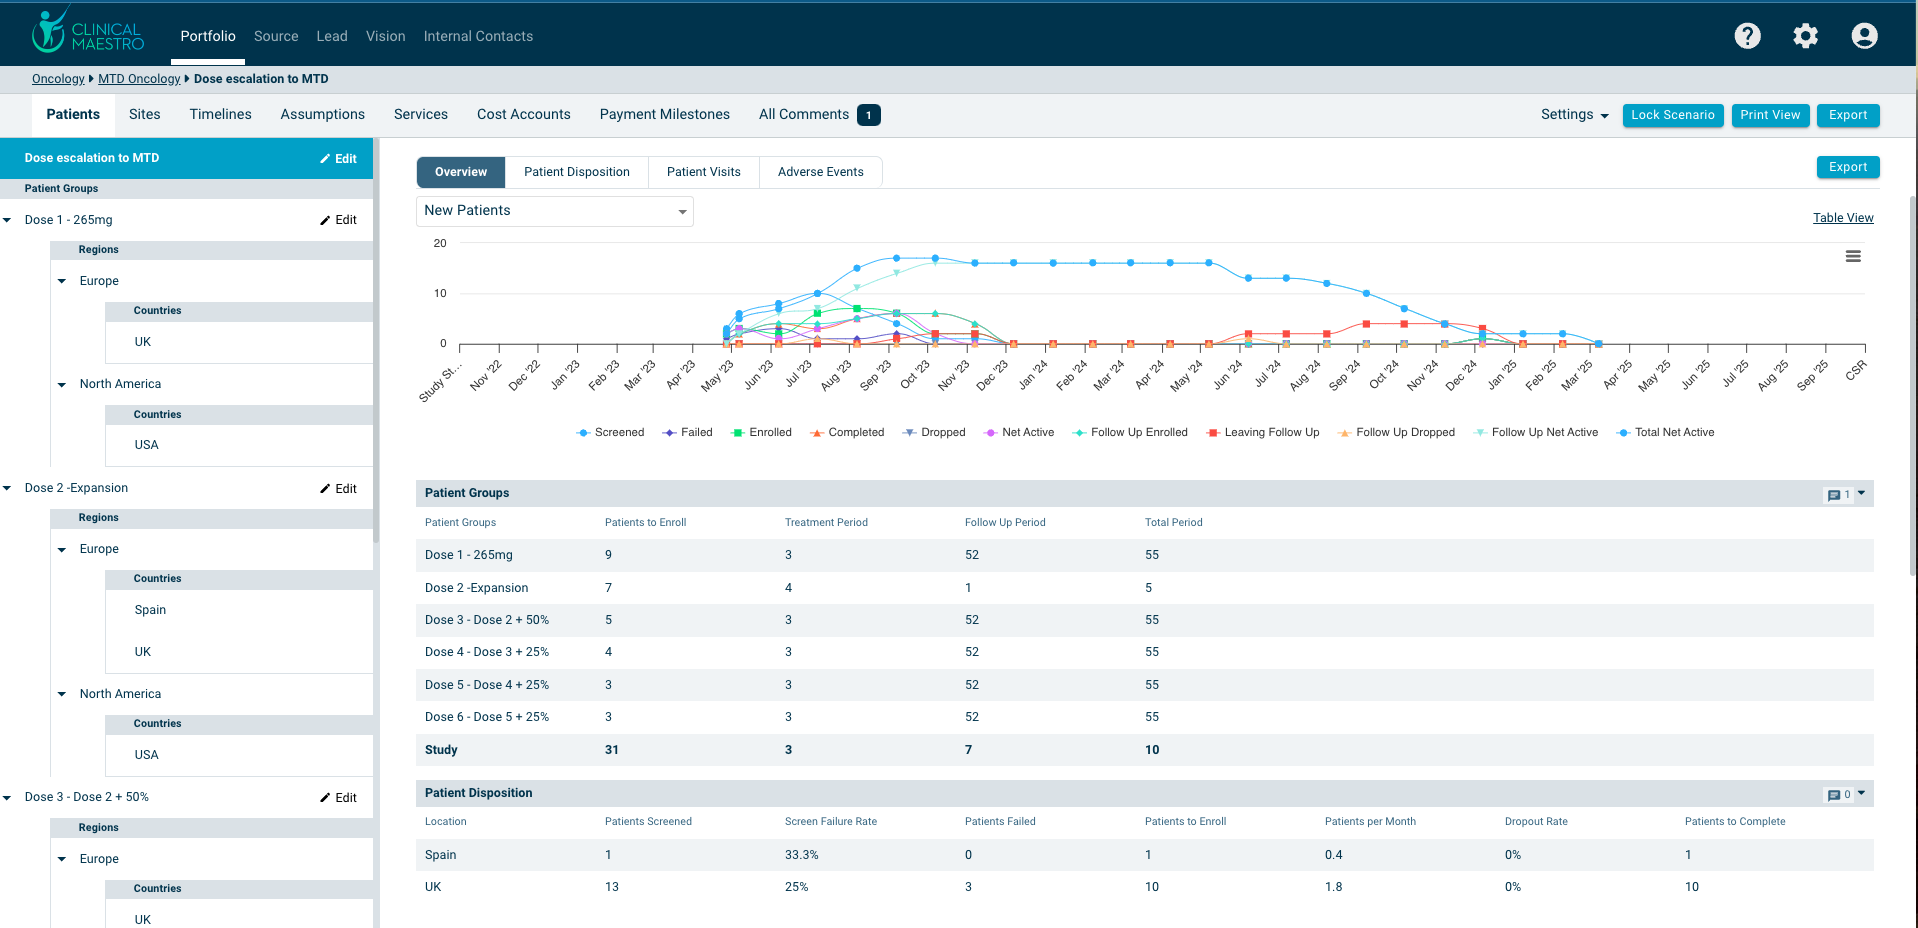
Task: Open the settings gear icon
Action: coord(1805,36)
